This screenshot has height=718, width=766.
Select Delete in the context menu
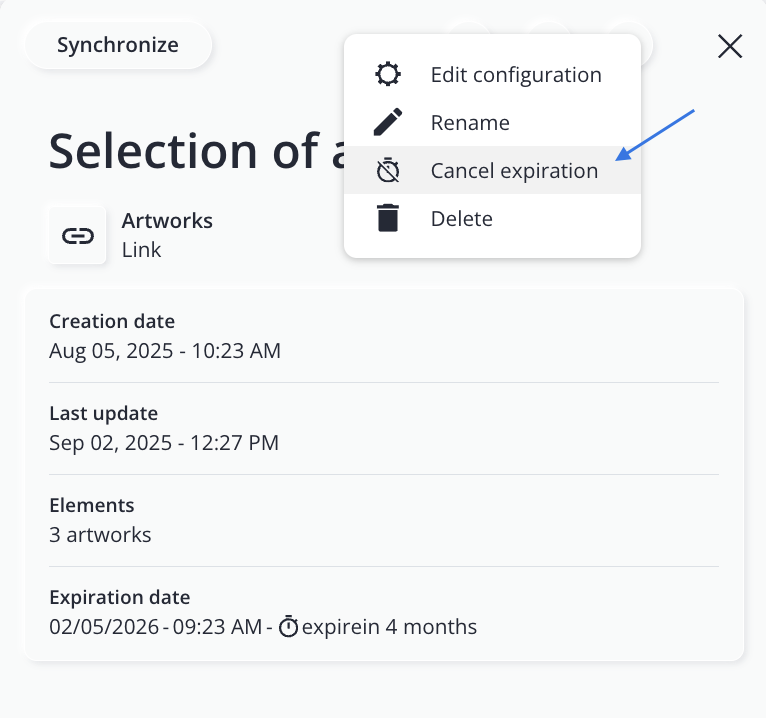(x=461, y=219)
